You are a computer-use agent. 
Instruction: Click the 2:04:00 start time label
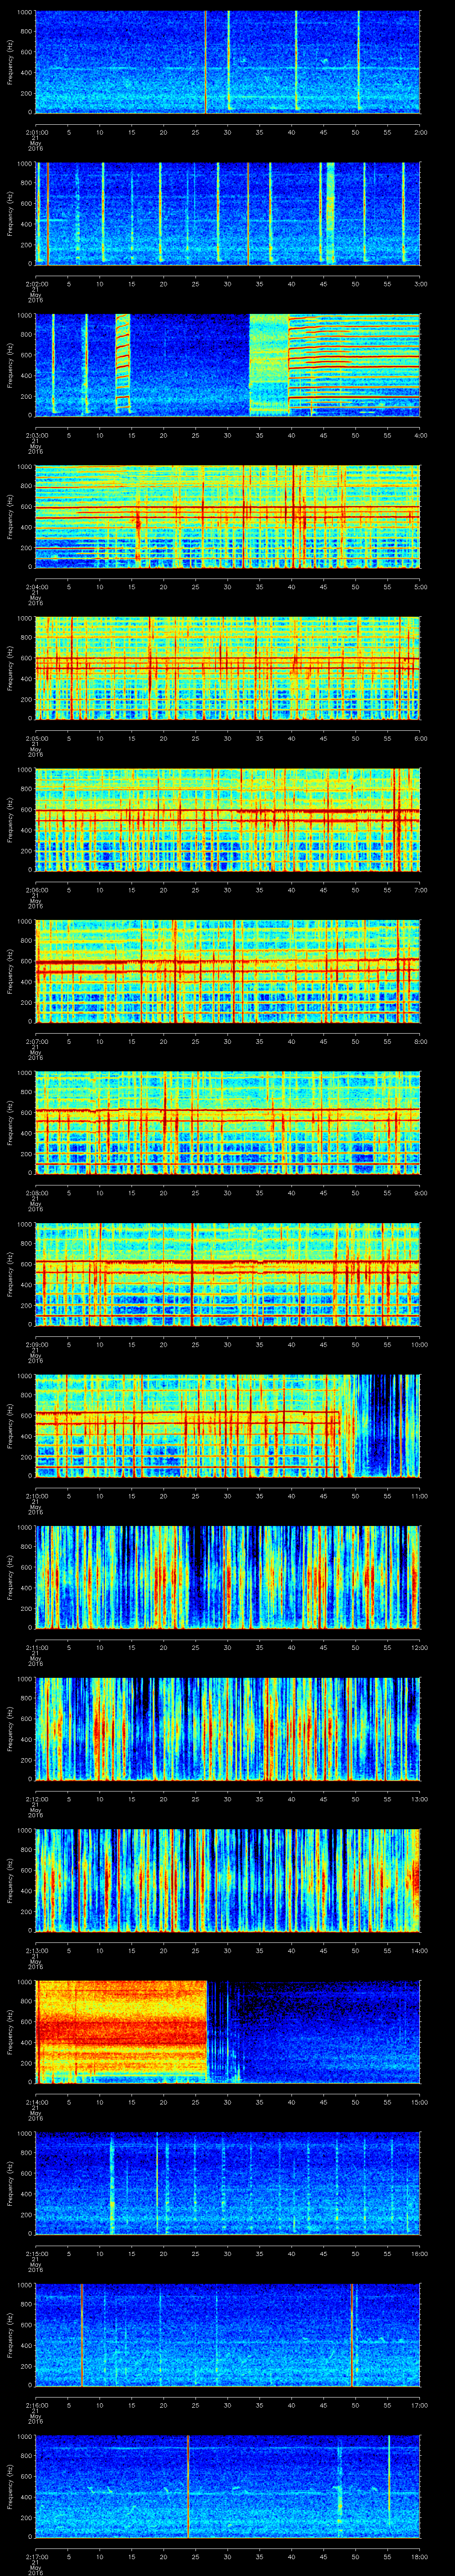point(36,587)
